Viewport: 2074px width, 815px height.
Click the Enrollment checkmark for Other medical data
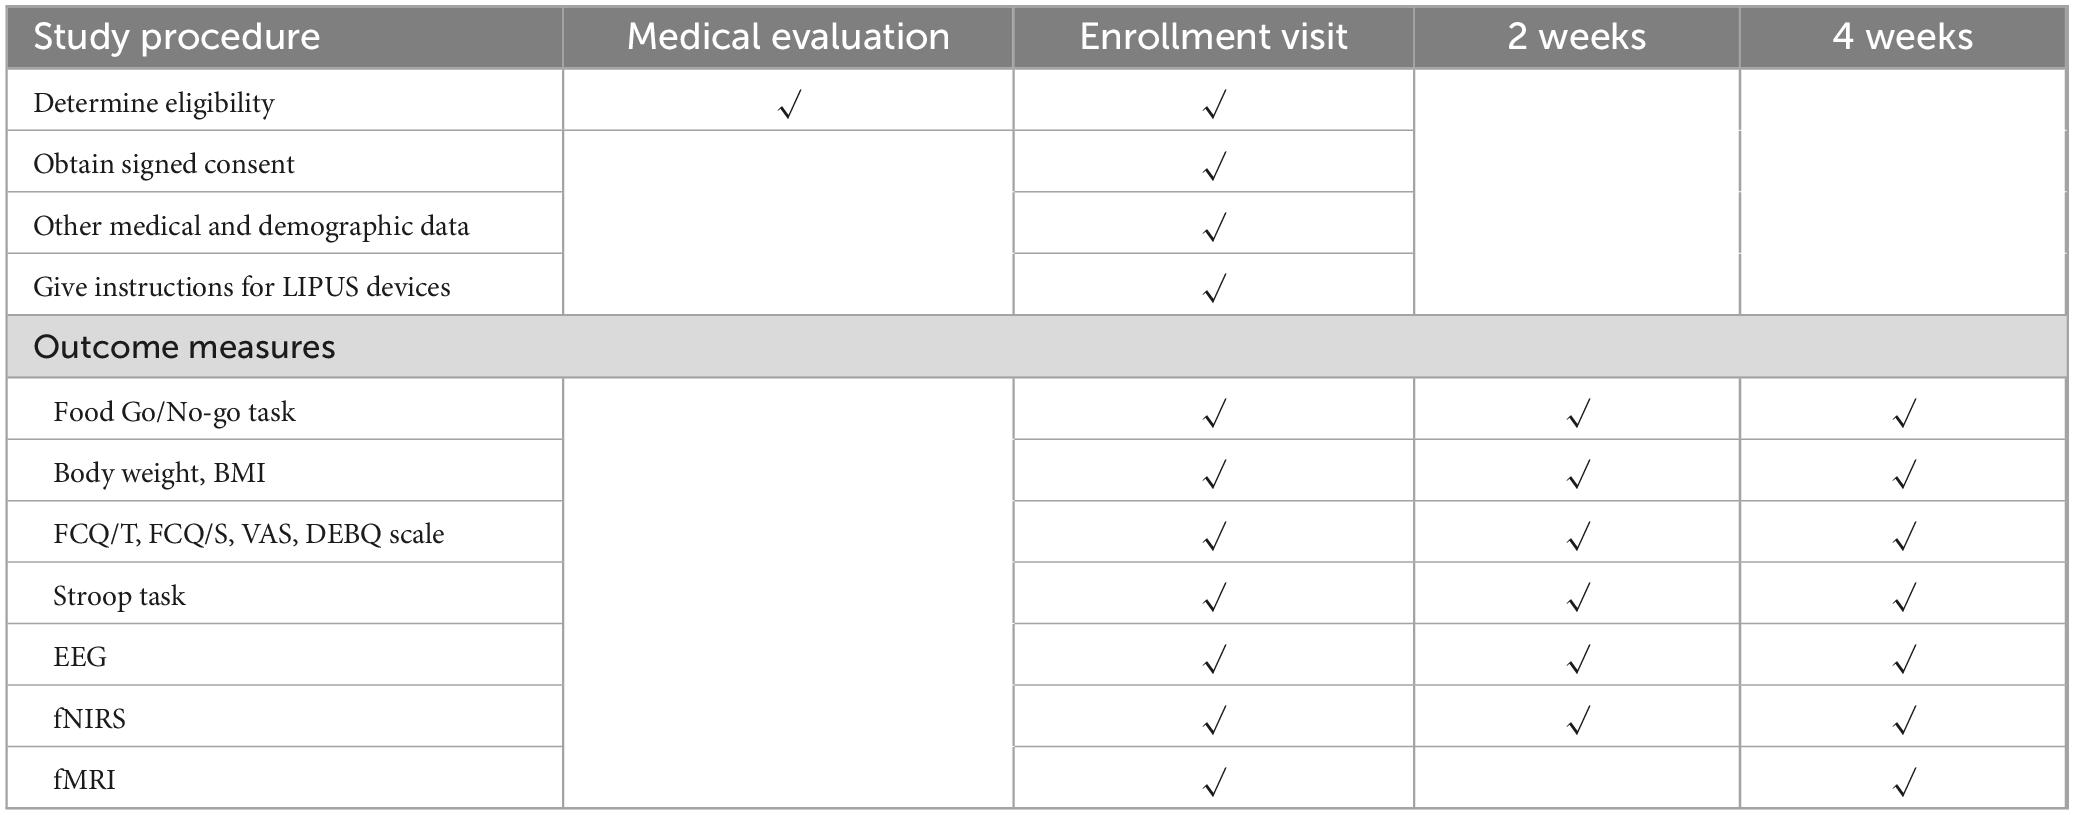[1214, 228]
